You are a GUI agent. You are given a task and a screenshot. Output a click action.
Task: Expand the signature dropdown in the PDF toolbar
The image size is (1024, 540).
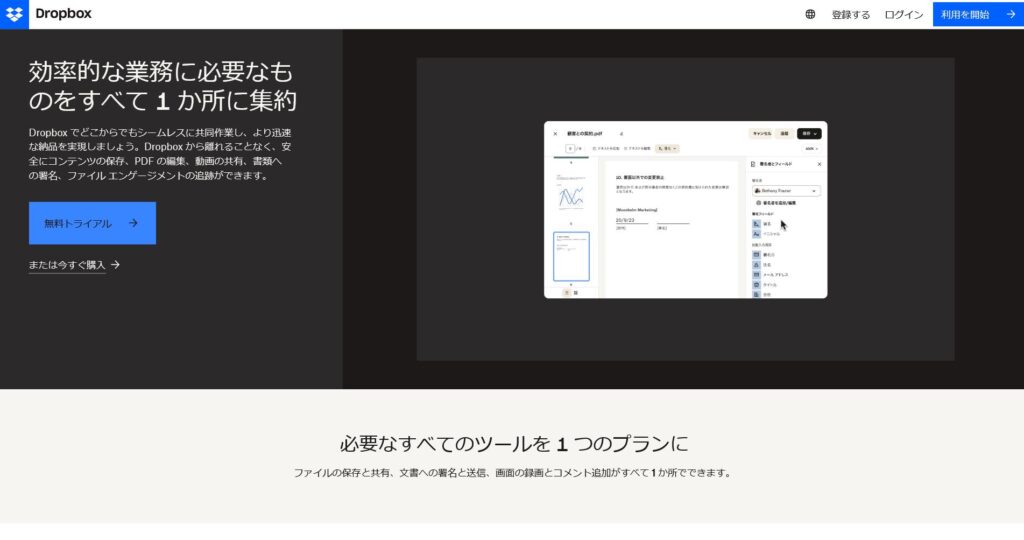pos(667,148)
